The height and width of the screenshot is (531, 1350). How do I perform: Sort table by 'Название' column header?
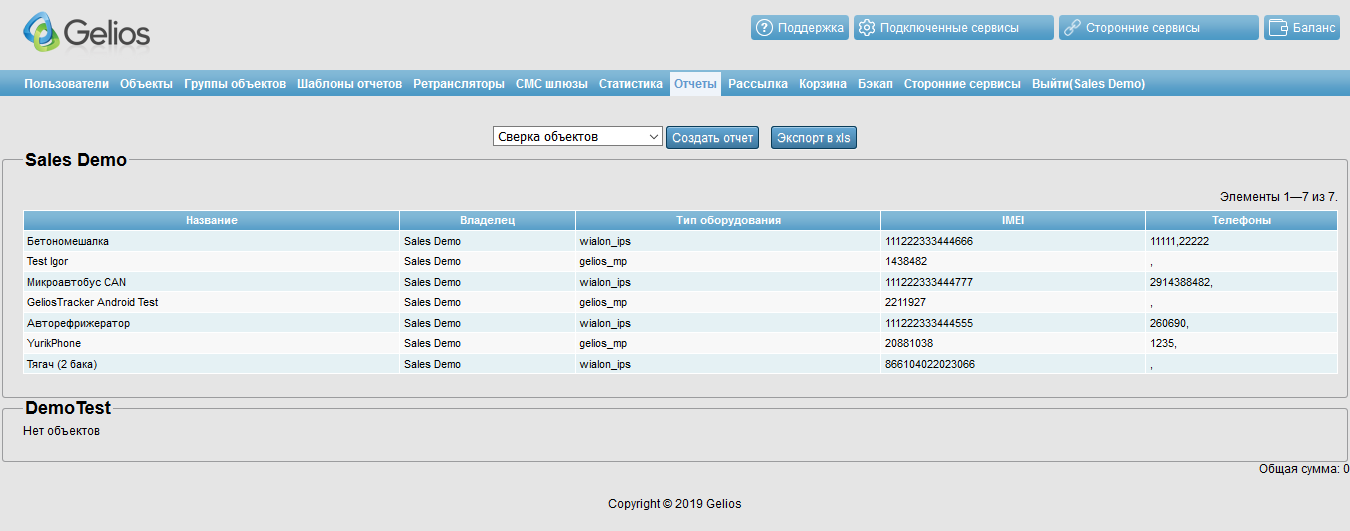coord(211,220)
